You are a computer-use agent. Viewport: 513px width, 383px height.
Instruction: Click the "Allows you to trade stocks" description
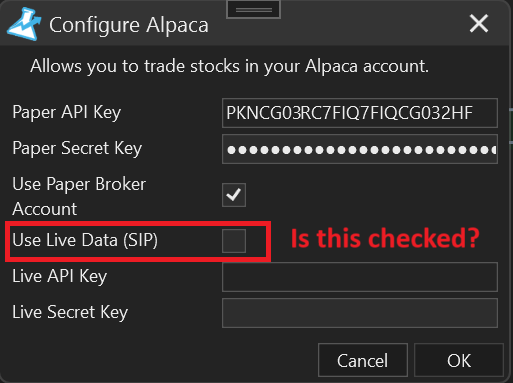229,66
